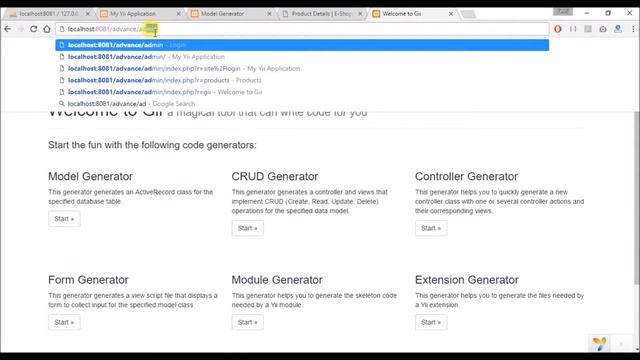This screenshot has width=640, height=360.
Task: Reload the page with the refresh icon
Action: (x=33, y=29)
